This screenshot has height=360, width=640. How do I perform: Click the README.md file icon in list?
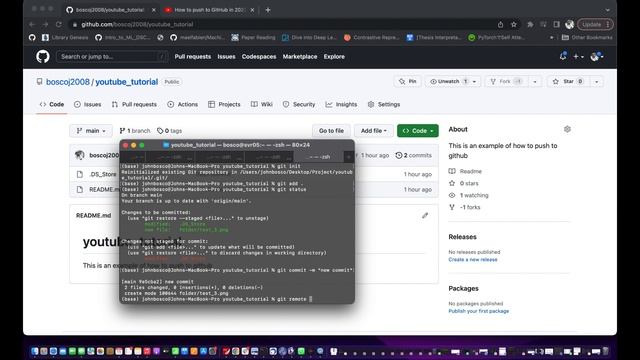click(80, 189)
